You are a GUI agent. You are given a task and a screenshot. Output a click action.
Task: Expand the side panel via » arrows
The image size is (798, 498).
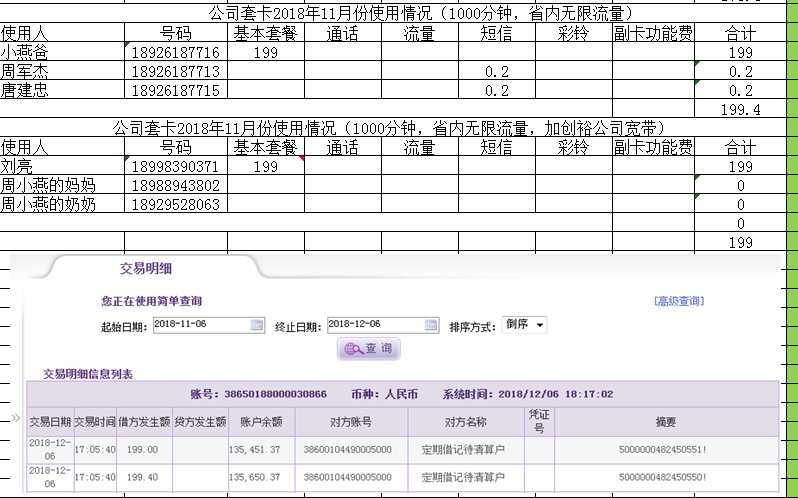click(x=15, y=418)
